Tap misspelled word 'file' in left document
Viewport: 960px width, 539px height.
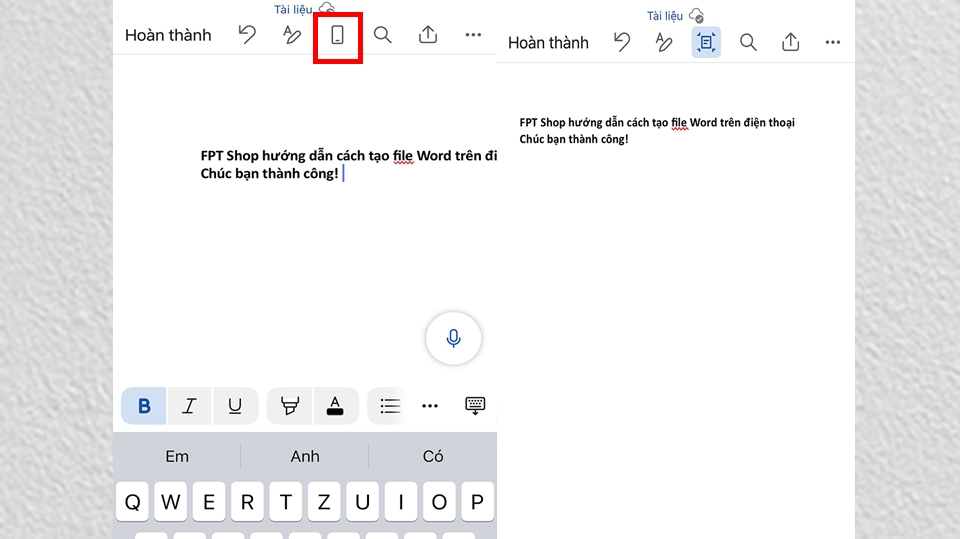[x=403, y=156]
